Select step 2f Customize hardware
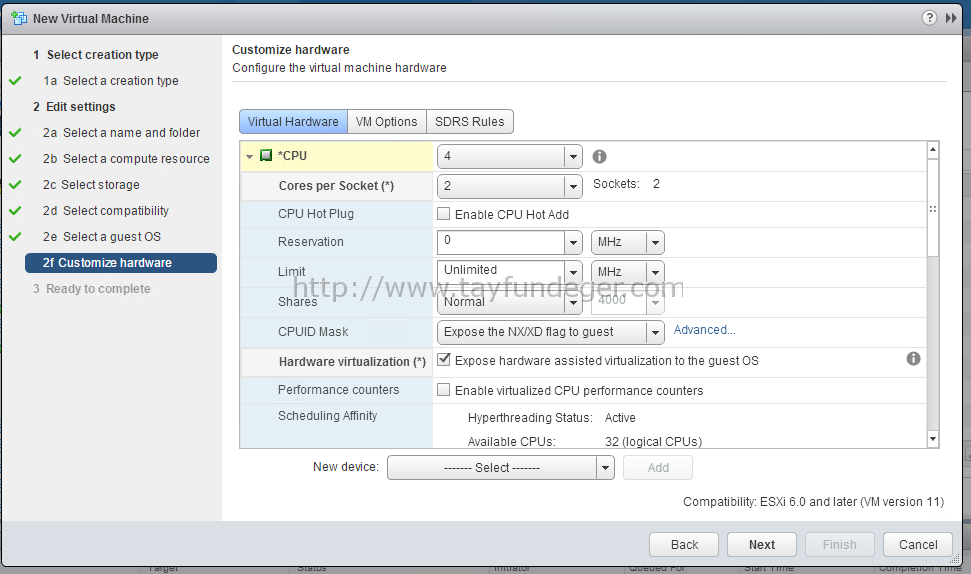Image resolution: width=971 pixels, height=574 pixels. click(121, 263)
